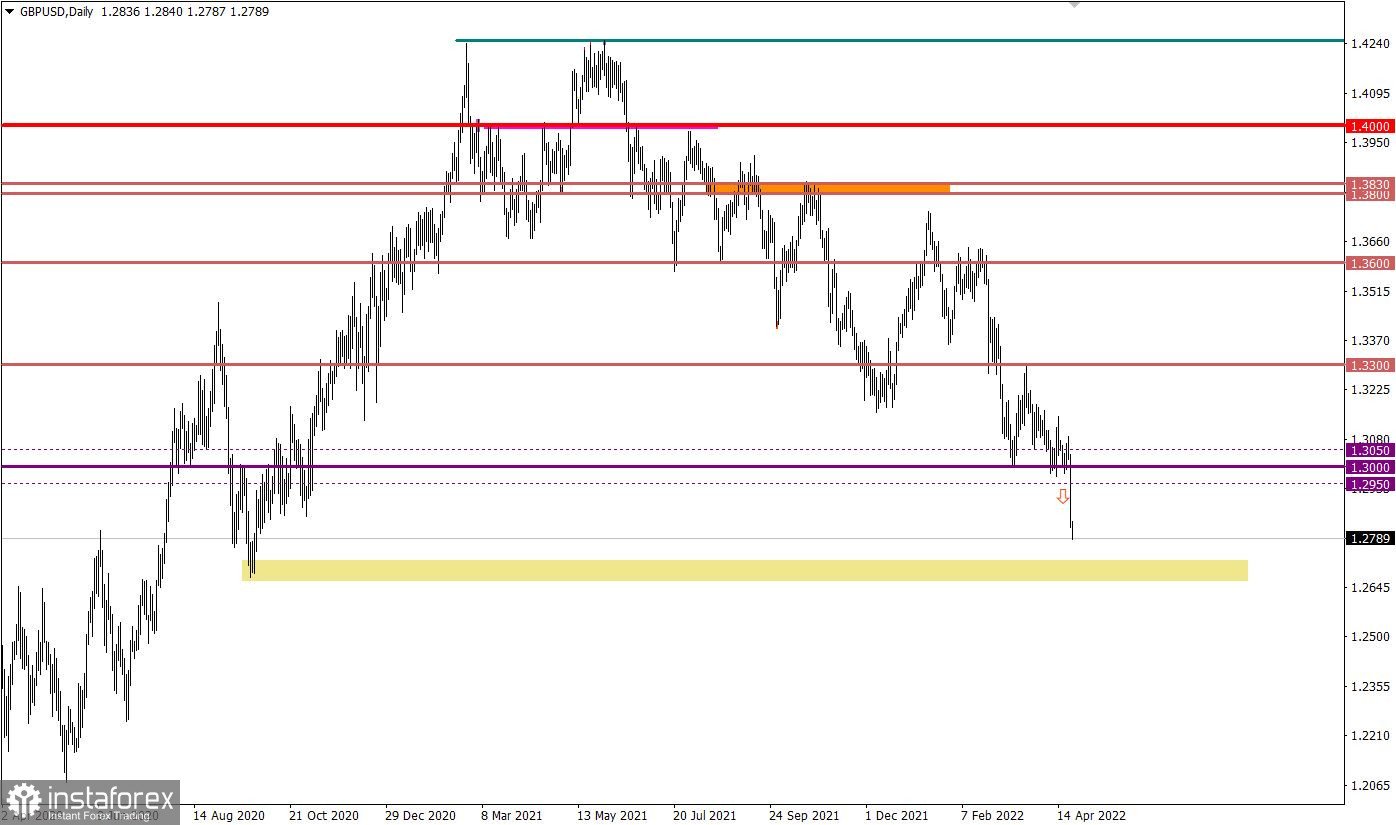
Task: Select the yellow support zone rectangle
Action: [x=745, y=570]
